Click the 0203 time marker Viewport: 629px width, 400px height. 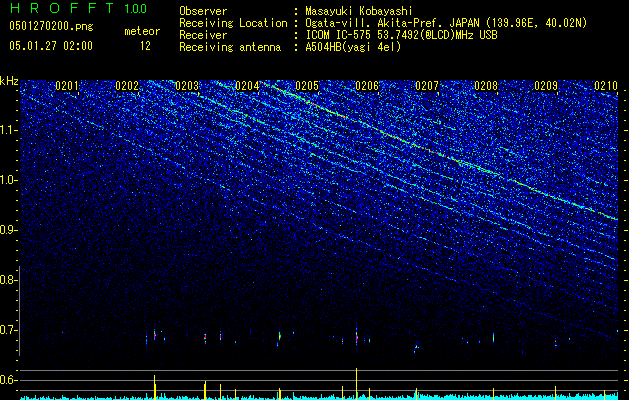pyautogui.click(x=187, y=86)
